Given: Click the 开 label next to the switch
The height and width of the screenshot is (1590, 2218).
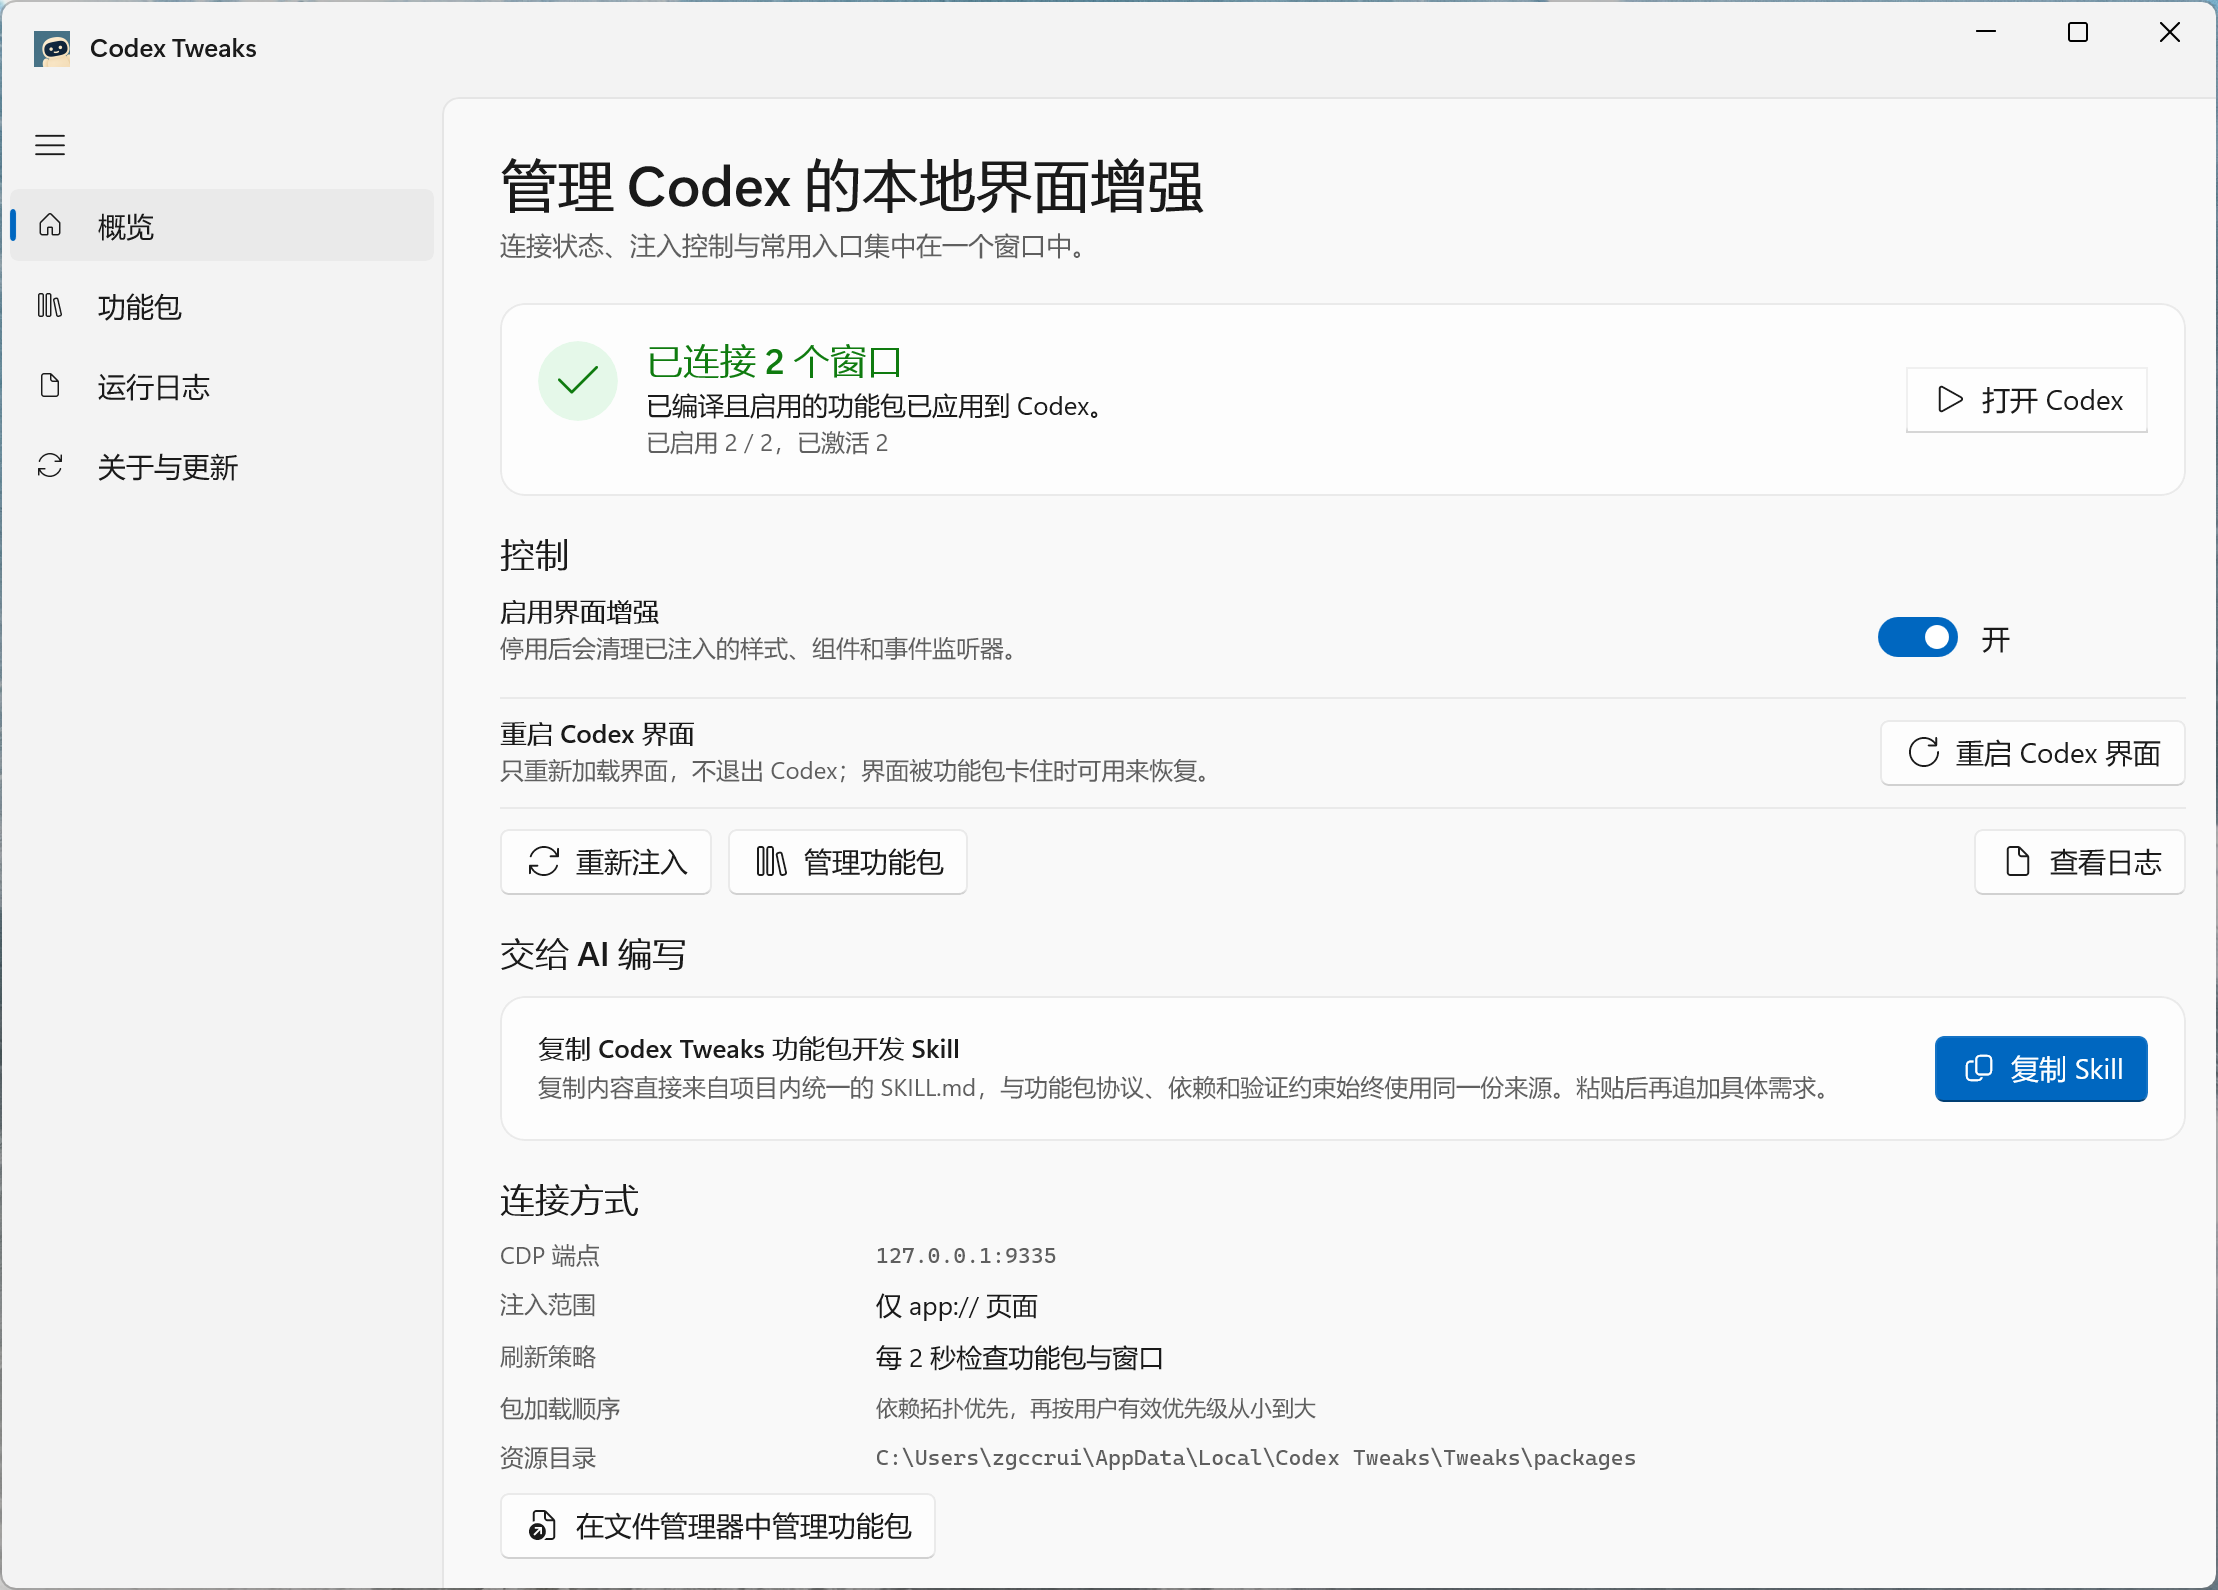Looking at the screenshot, I should (x=1996, y=639).
